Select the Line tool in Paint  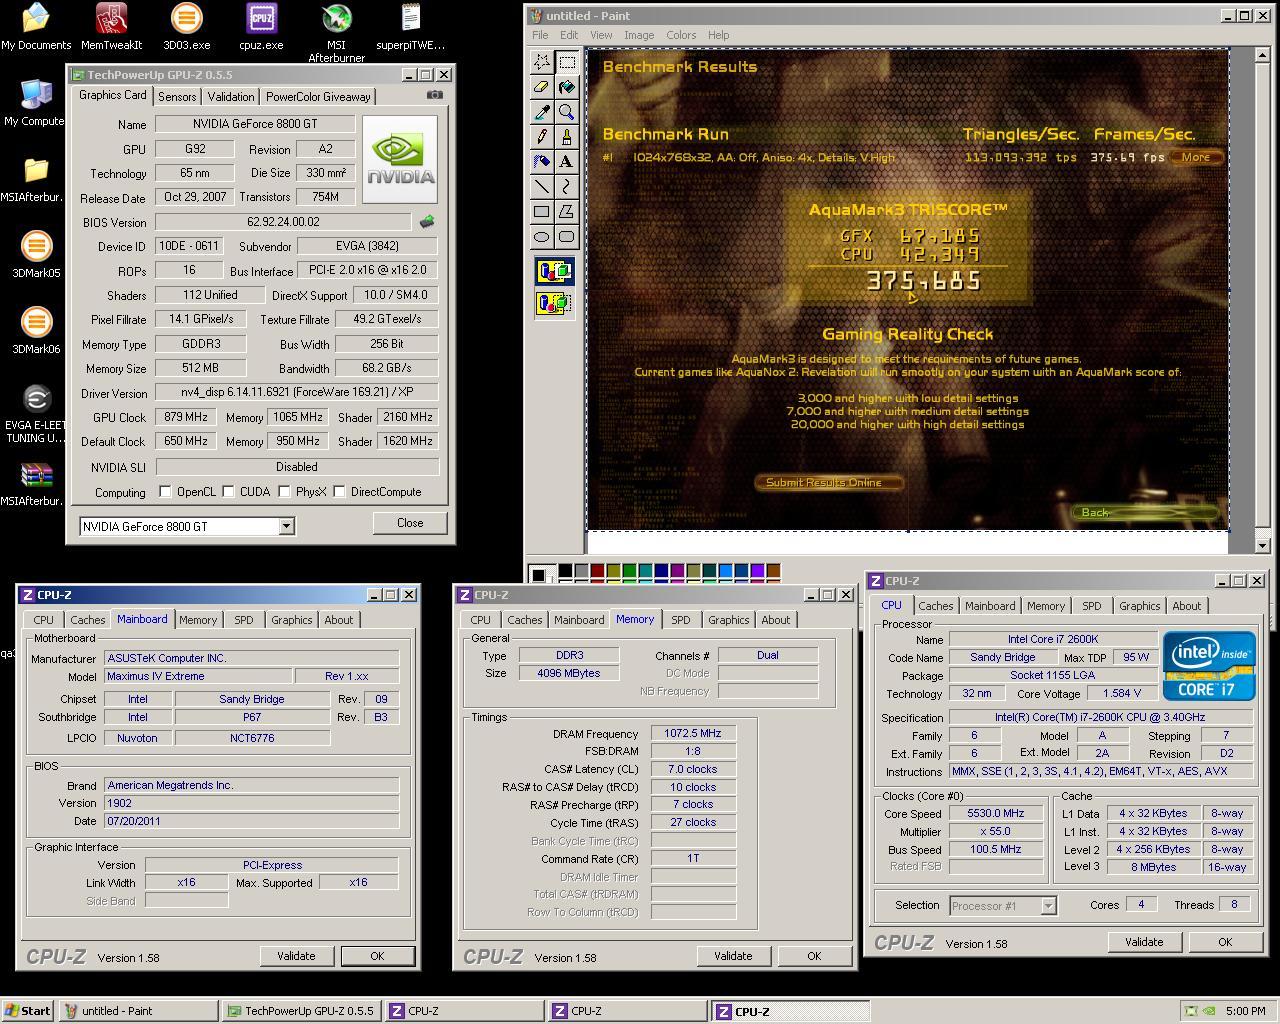pos(541,187)
